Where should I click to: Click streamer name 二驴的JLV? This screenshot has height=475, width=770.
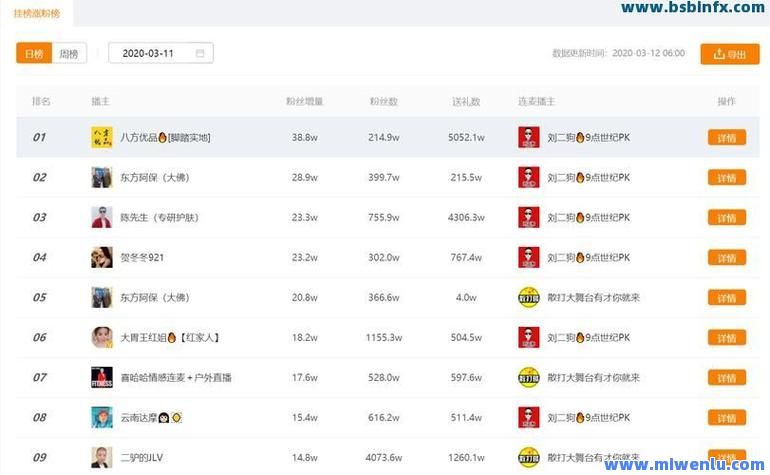pyautogui.click(x=141, y=457)
